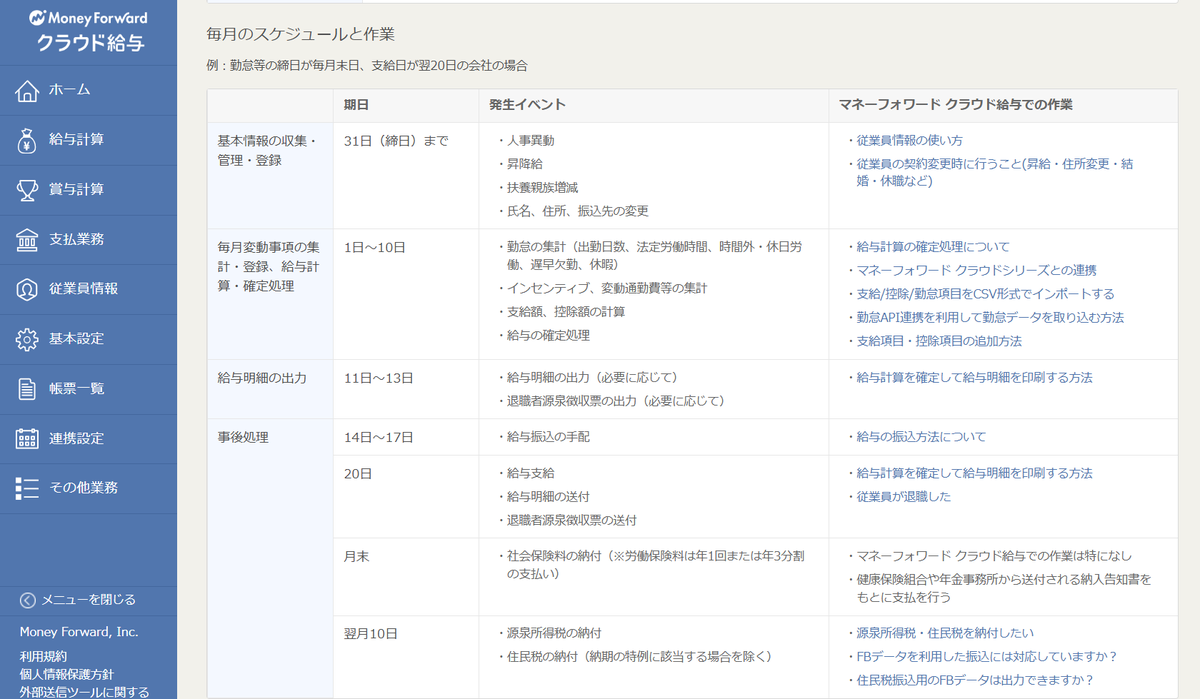Screen dimensions: 1200x699
Task: Open 給与明細を印刷する方法 link in 20日 row
Action: [x=974, y=473]
